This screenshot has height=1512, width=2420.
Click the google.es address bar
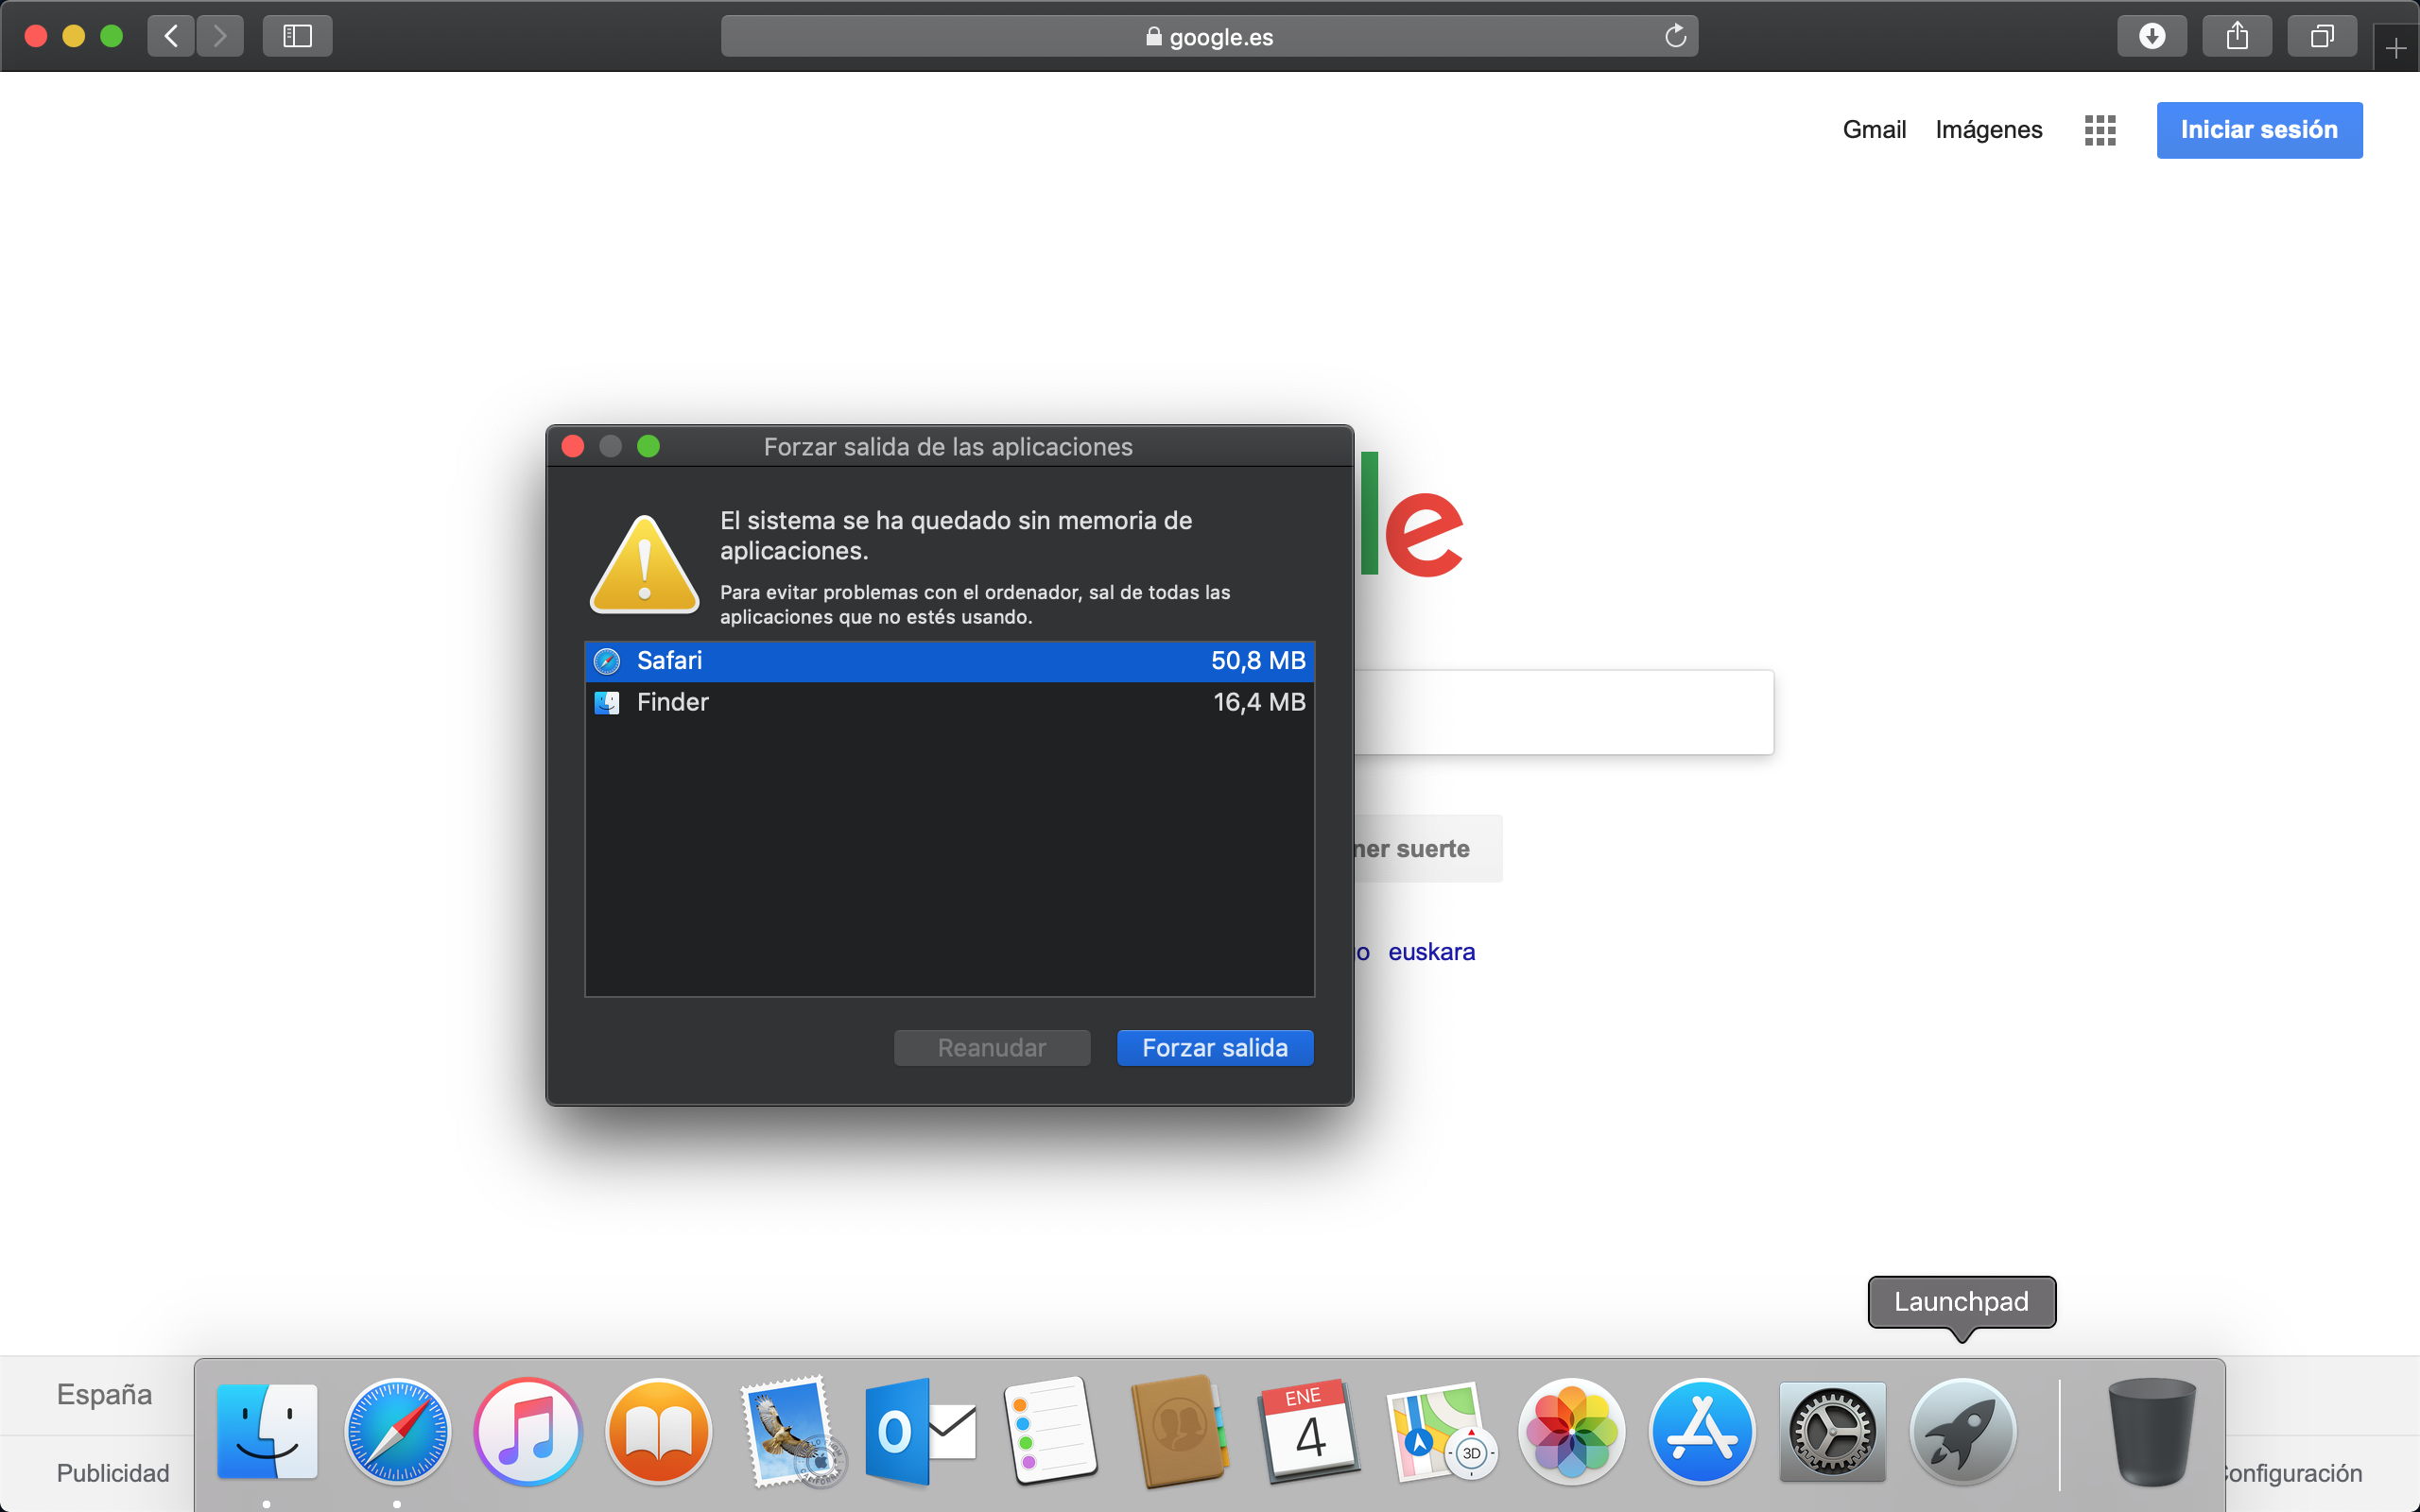[x=1208, y=37]
